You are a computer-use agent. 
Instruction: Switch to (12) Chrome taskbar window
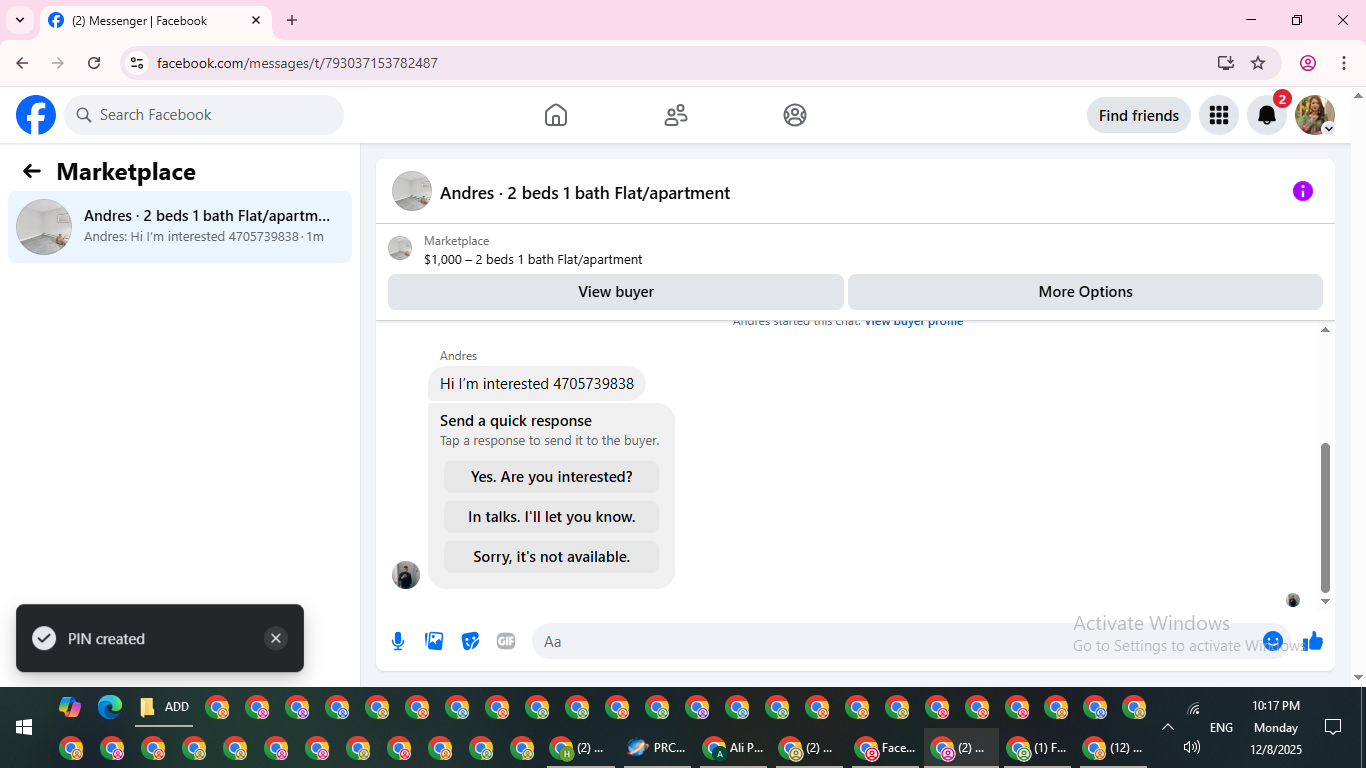pyautogui.click(x=1113, y=747)
